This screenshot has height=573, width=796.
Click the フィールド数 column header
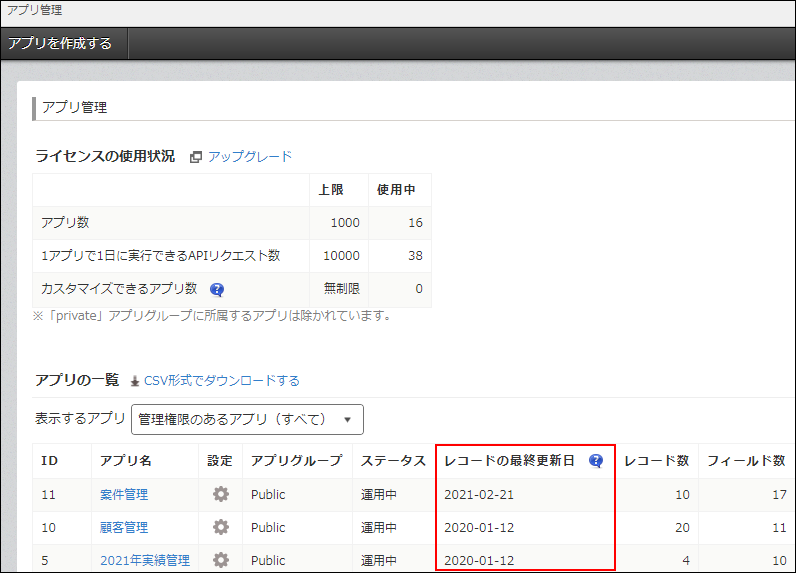tap(746, 461)
